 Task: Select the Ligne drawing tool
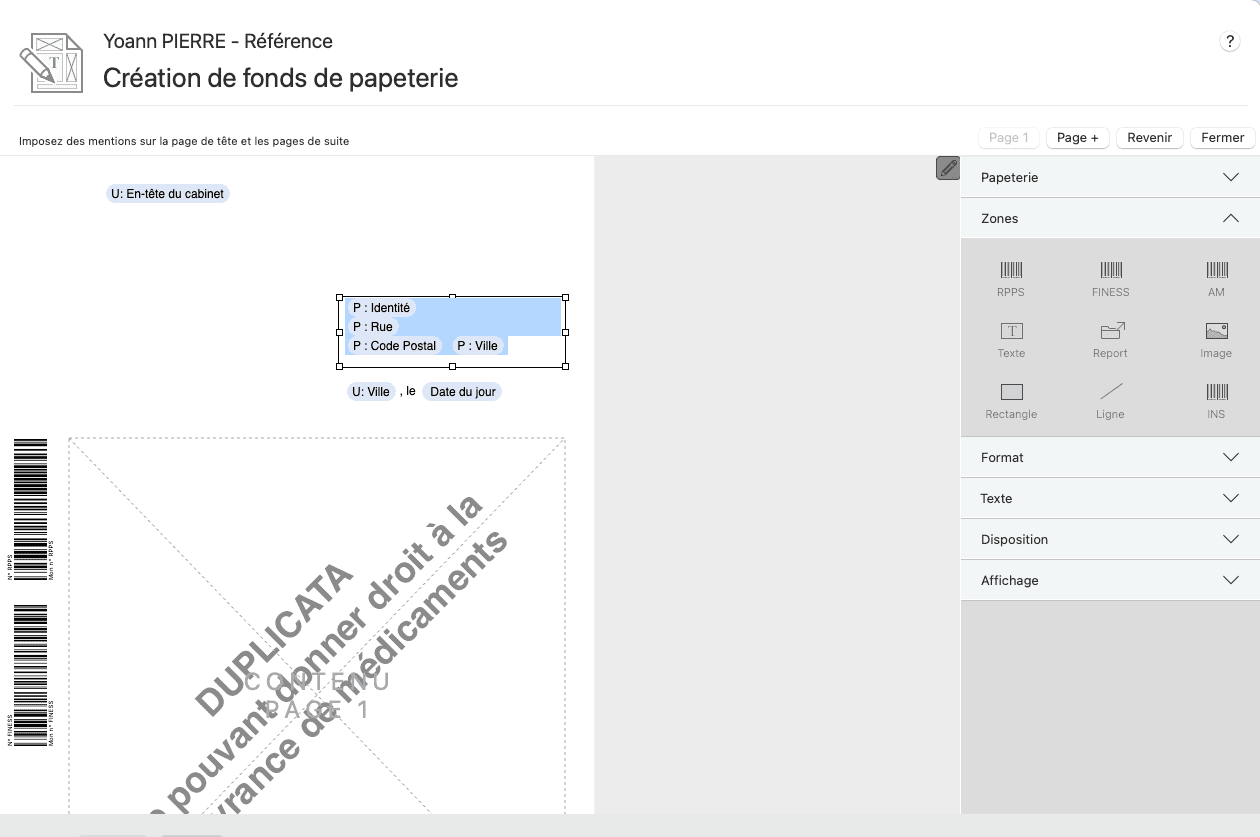click(x=1110, y=400)
